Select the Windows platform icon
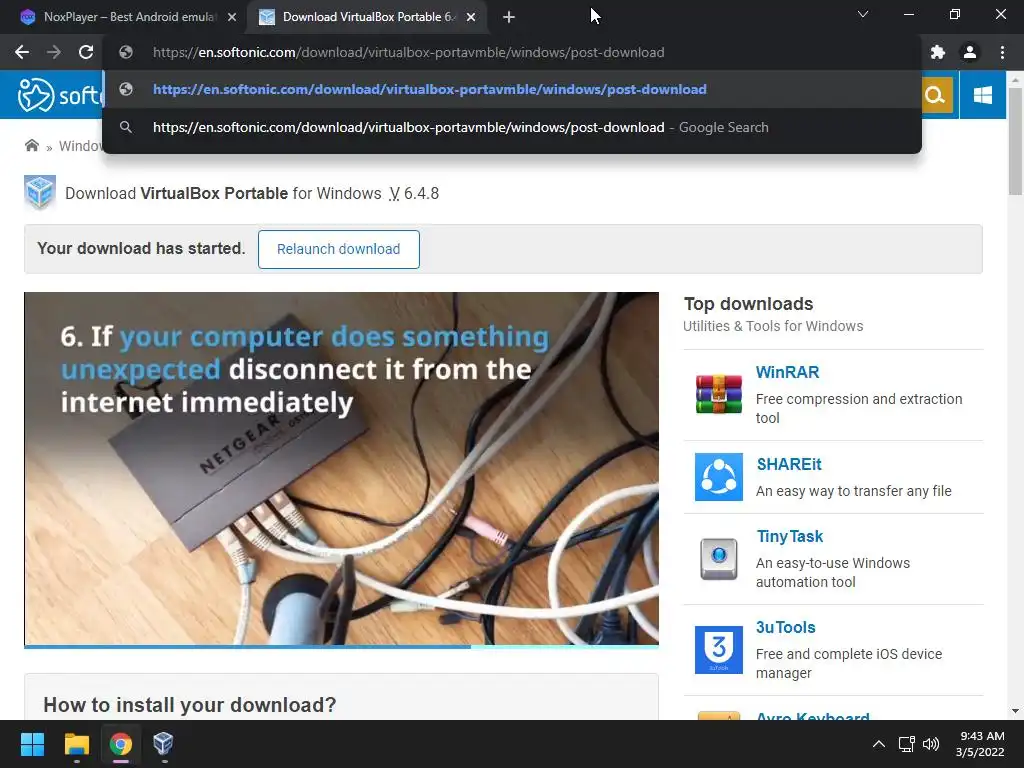1024x768 pixels. [982, 95]
